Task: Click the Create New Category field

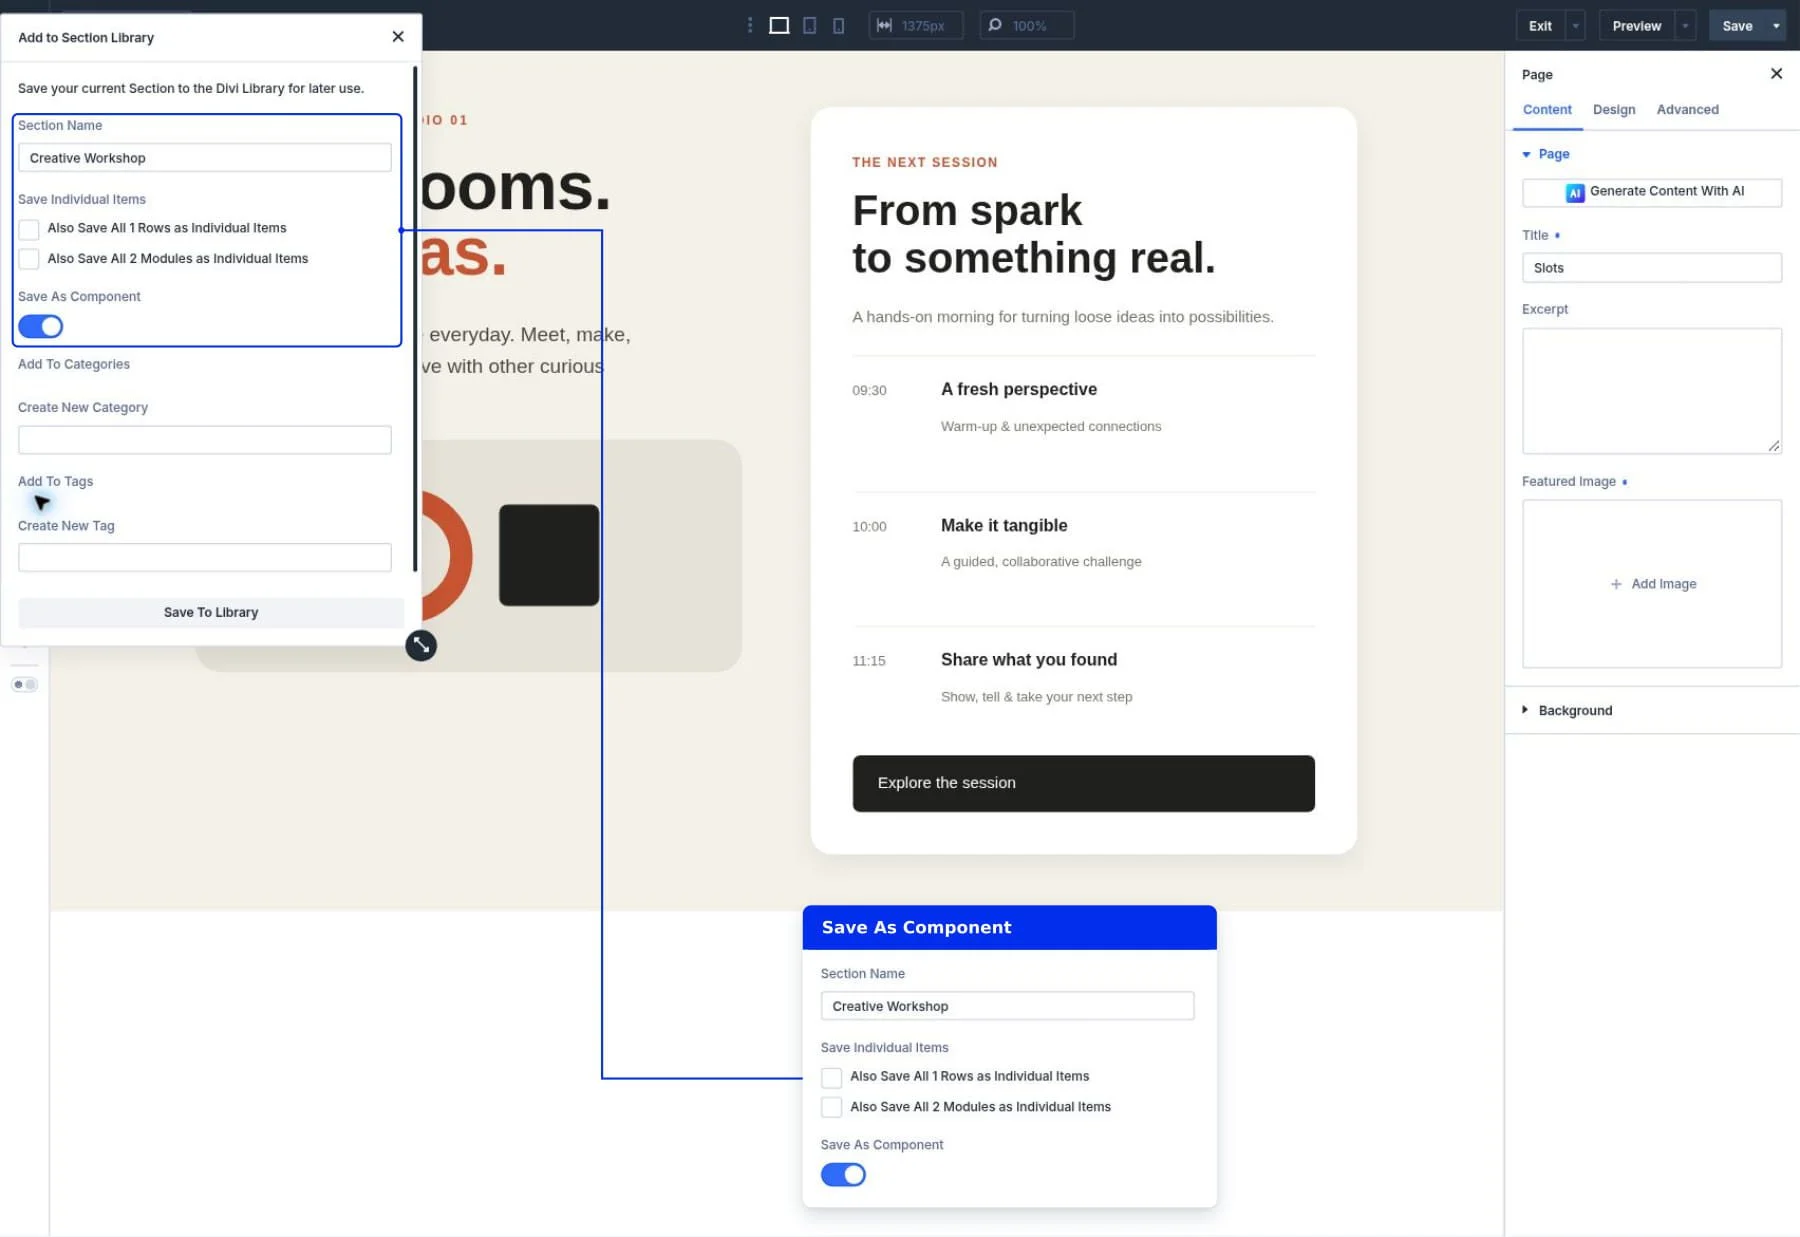Action: tap(205, 440)
